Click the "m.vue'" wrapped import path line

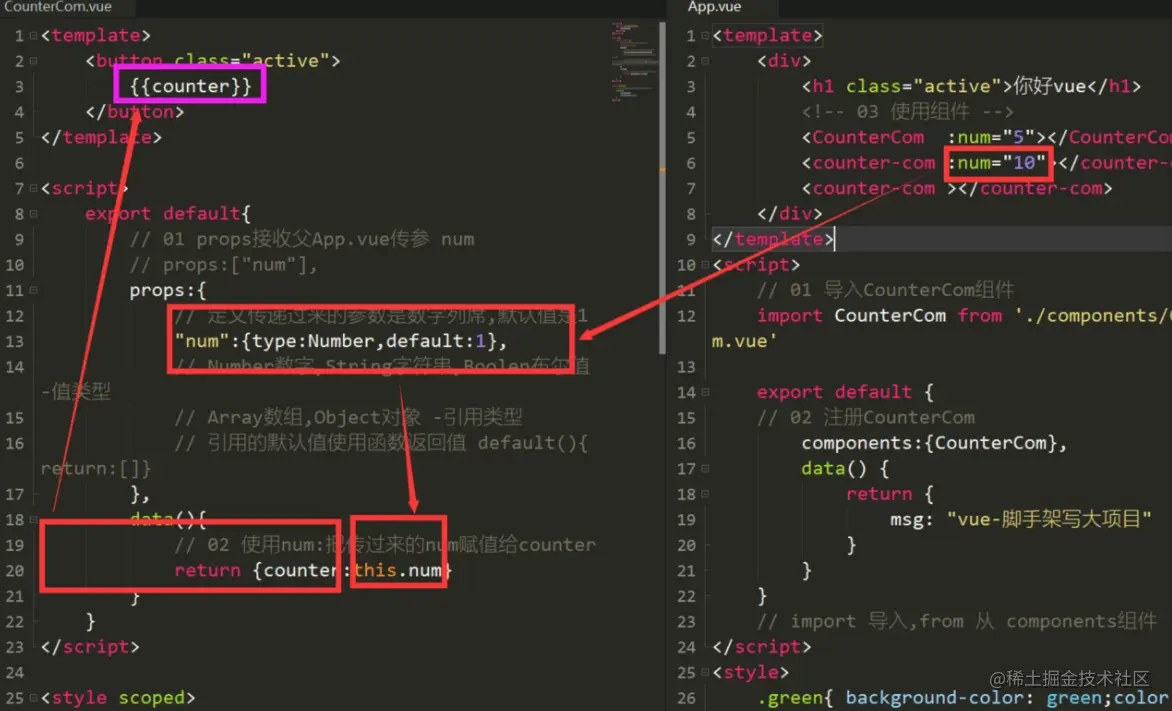[x=744, y=341]
